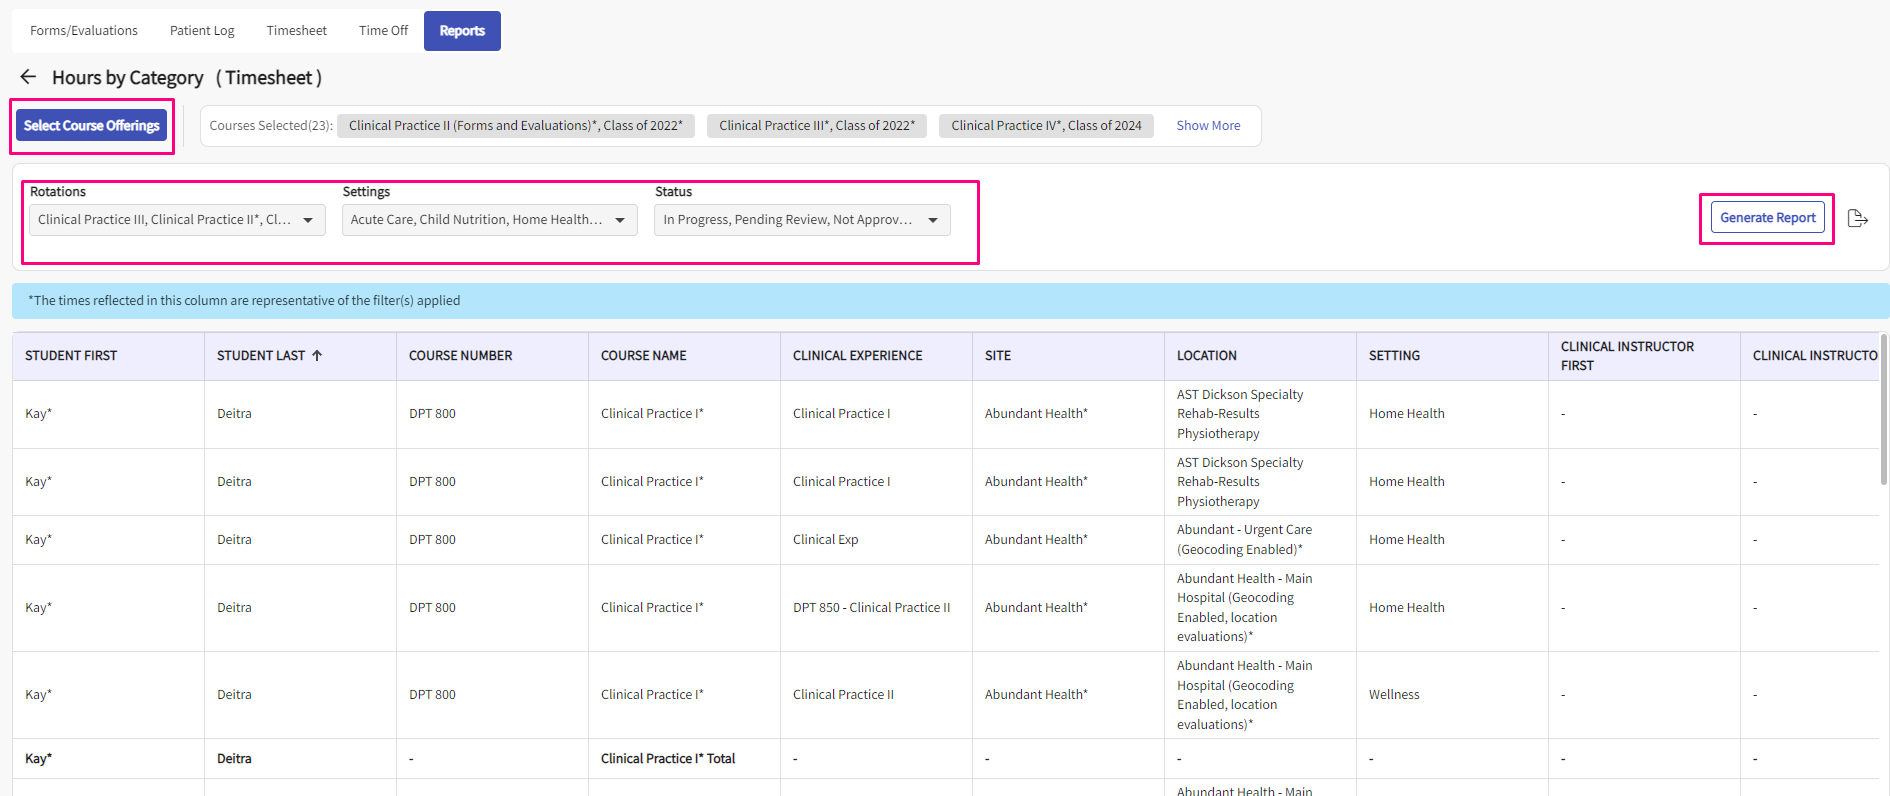This screenshot has height=796, width=1890.
Task: Click Show More courses link
Action: (x=1208, y=126)
